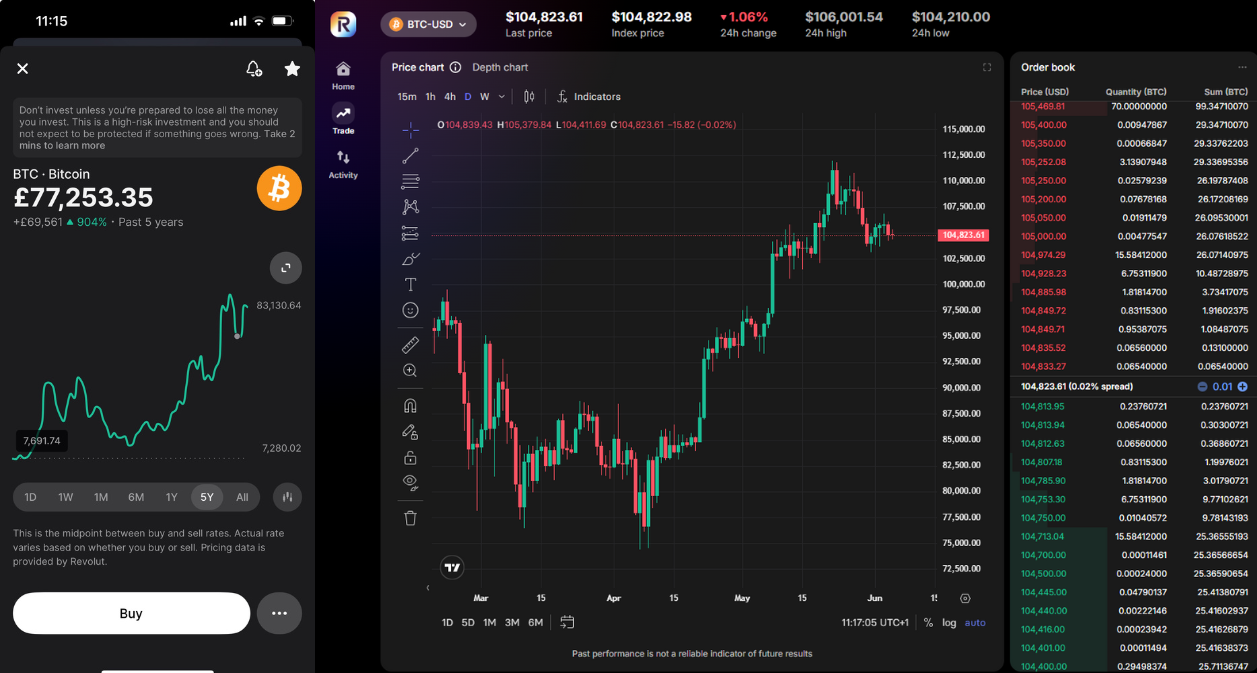Click the 104,823.61 price axis marker
1257x673 pixels.
tap(963, 235)
